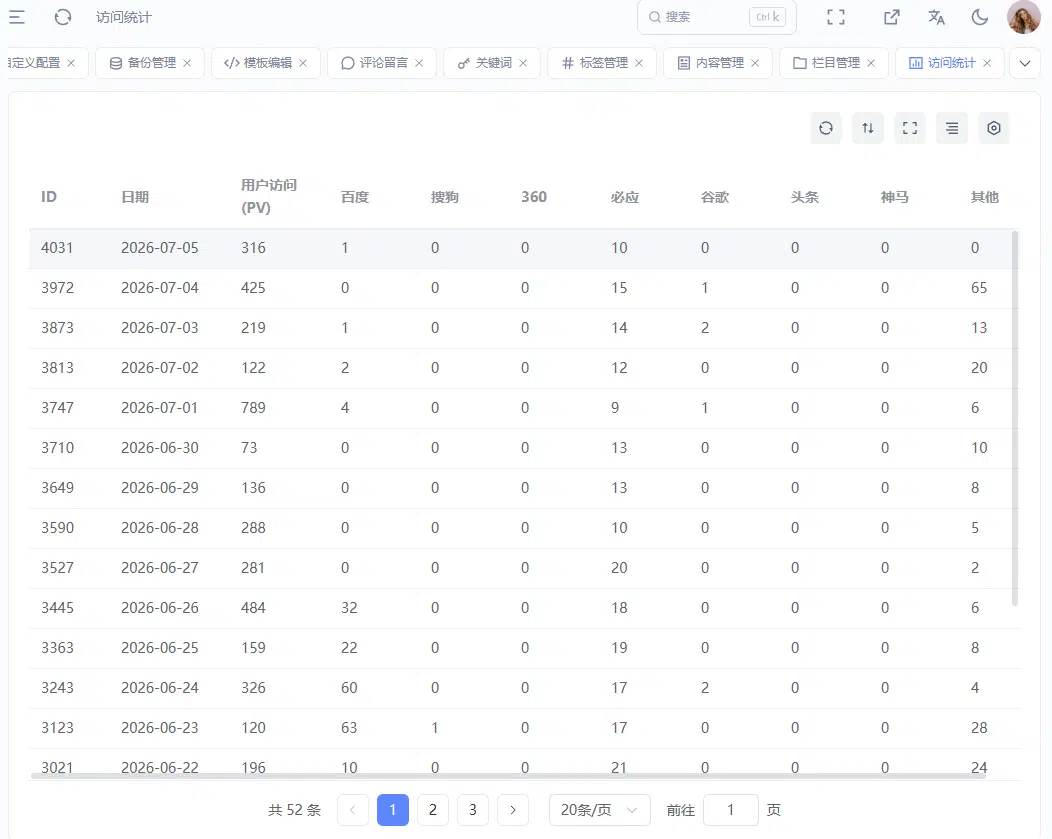This screenshot has height=839, width=1052.
Task: Close the 访问统计 tab
Action: click(988, 63)
